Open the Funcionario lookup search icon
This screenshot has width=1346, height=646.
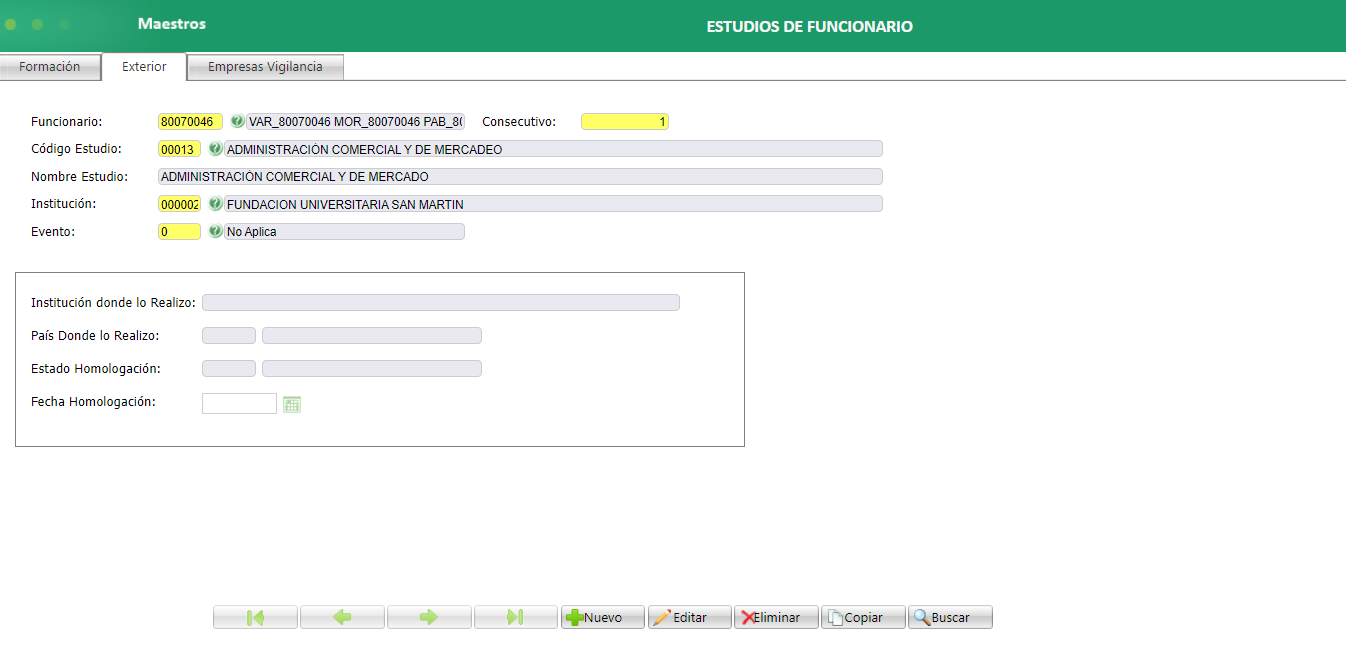pos(237,121)
